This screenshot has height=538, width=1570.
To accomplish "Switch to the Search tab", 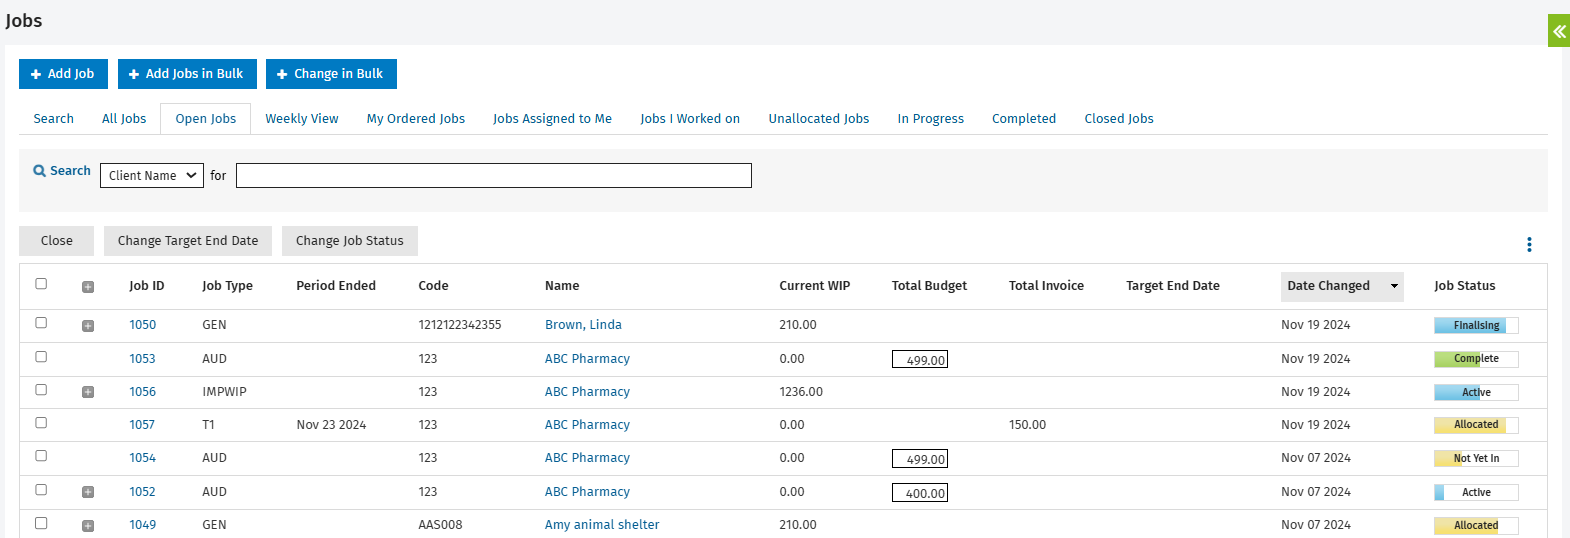I will 54,118.
